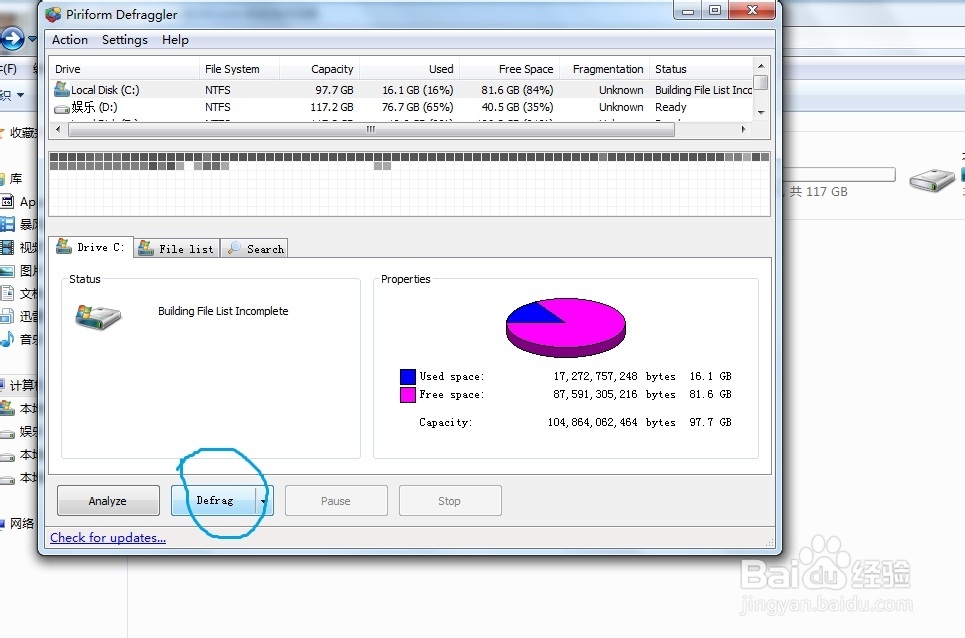Select the 娱乐 (D:) drive icon

pyautogui.click(x=62, y=108)
